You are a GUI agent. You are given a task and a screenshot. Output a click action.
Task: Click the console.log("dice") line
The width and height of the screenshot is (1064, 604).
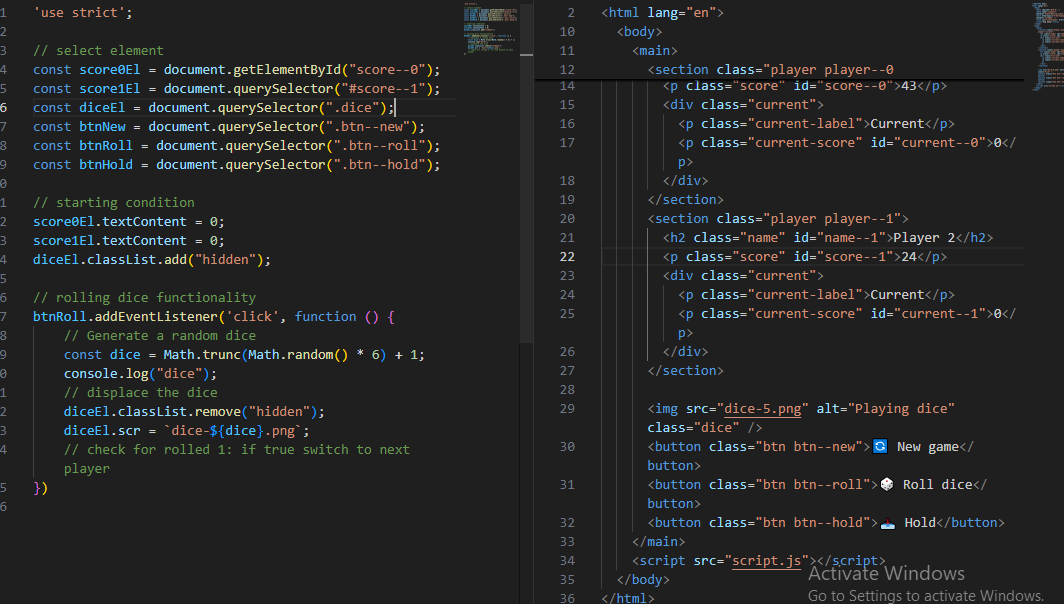point(140,374)
